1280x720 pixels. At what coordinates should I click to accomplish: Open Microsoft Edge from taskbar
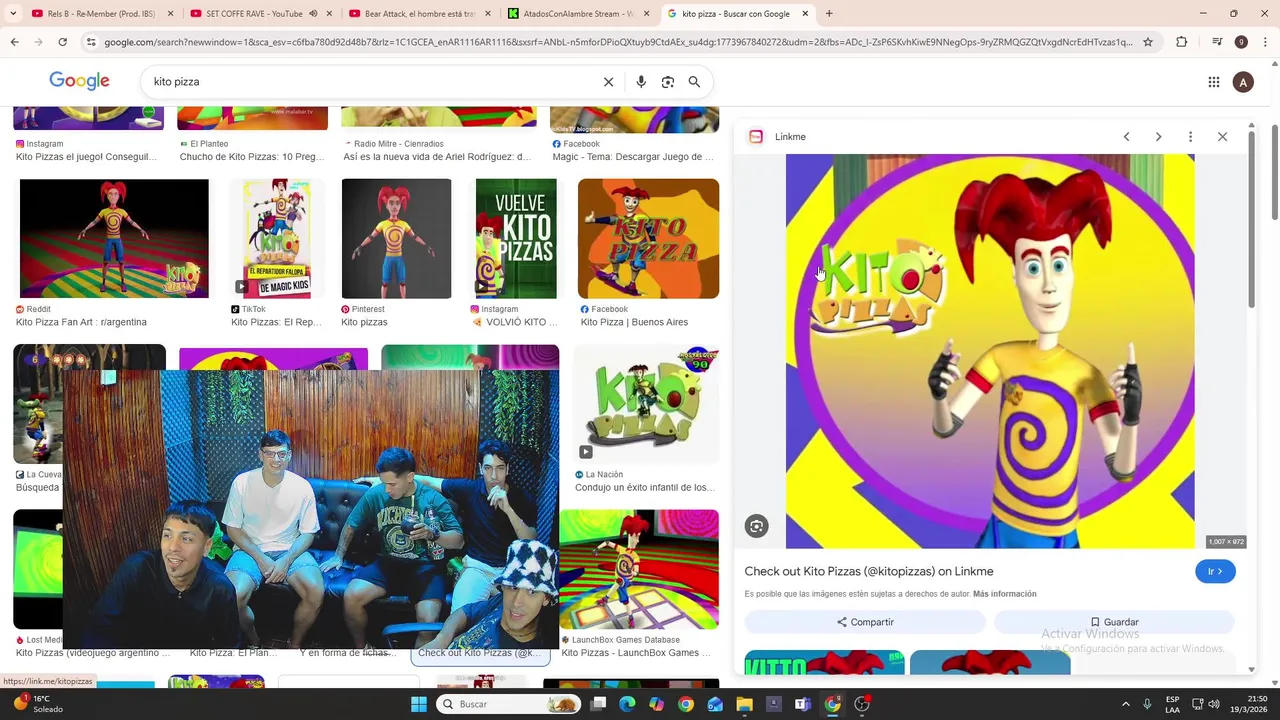[x=627, y=704]
